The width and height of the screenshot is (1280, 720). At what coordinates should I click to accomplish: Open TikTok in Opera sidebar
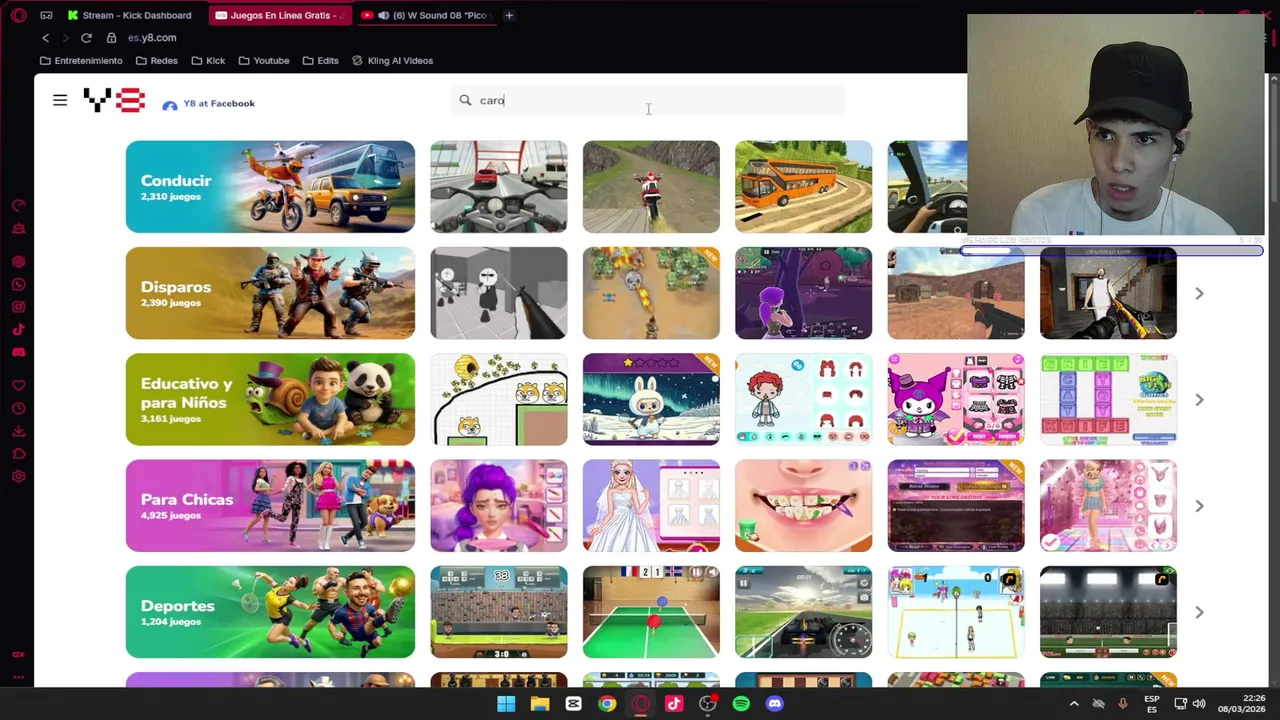[18, 329]
